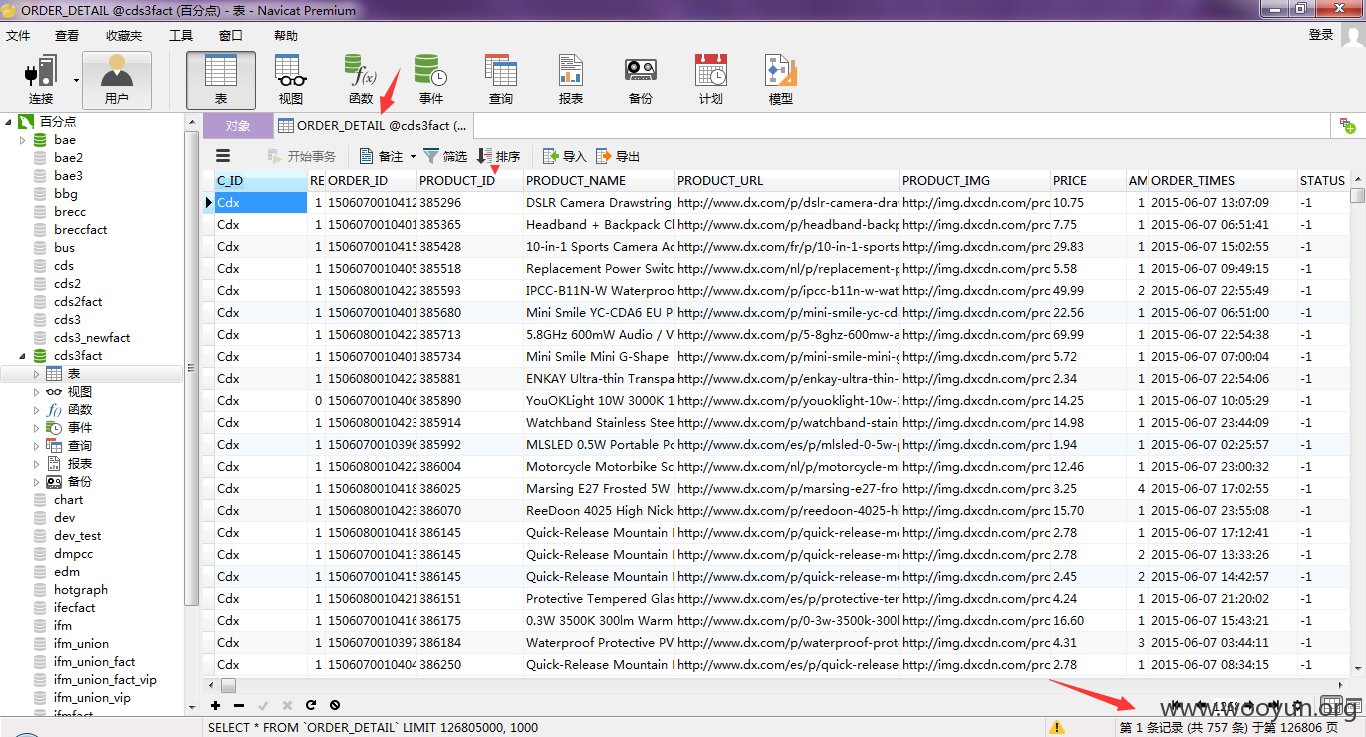Image resolution: width=1366 pixels, height=737 pixels.
Task: Click the grid vertical scrollbar thumb
Action: click(1357, 195)
